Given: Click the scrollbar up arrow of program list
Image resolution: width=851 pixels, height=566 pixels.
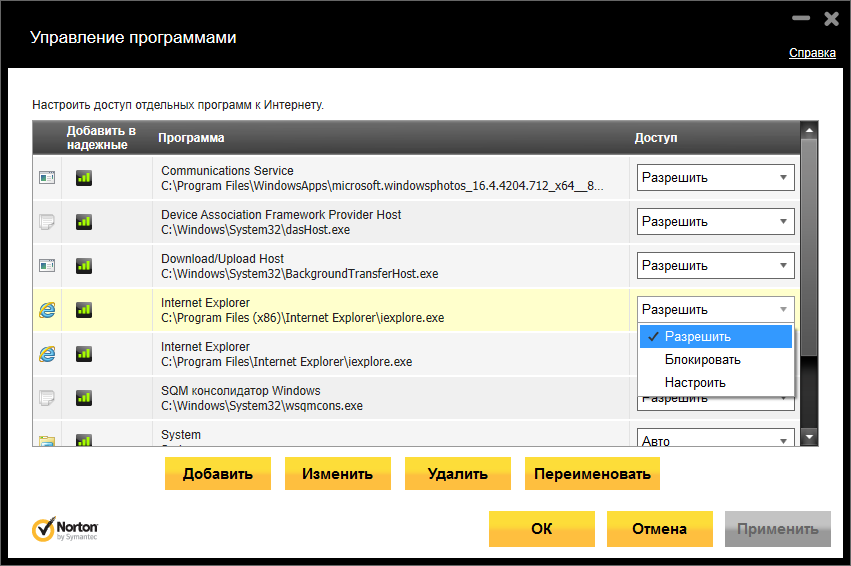Looking at the screenshot, I should [809, 130].
